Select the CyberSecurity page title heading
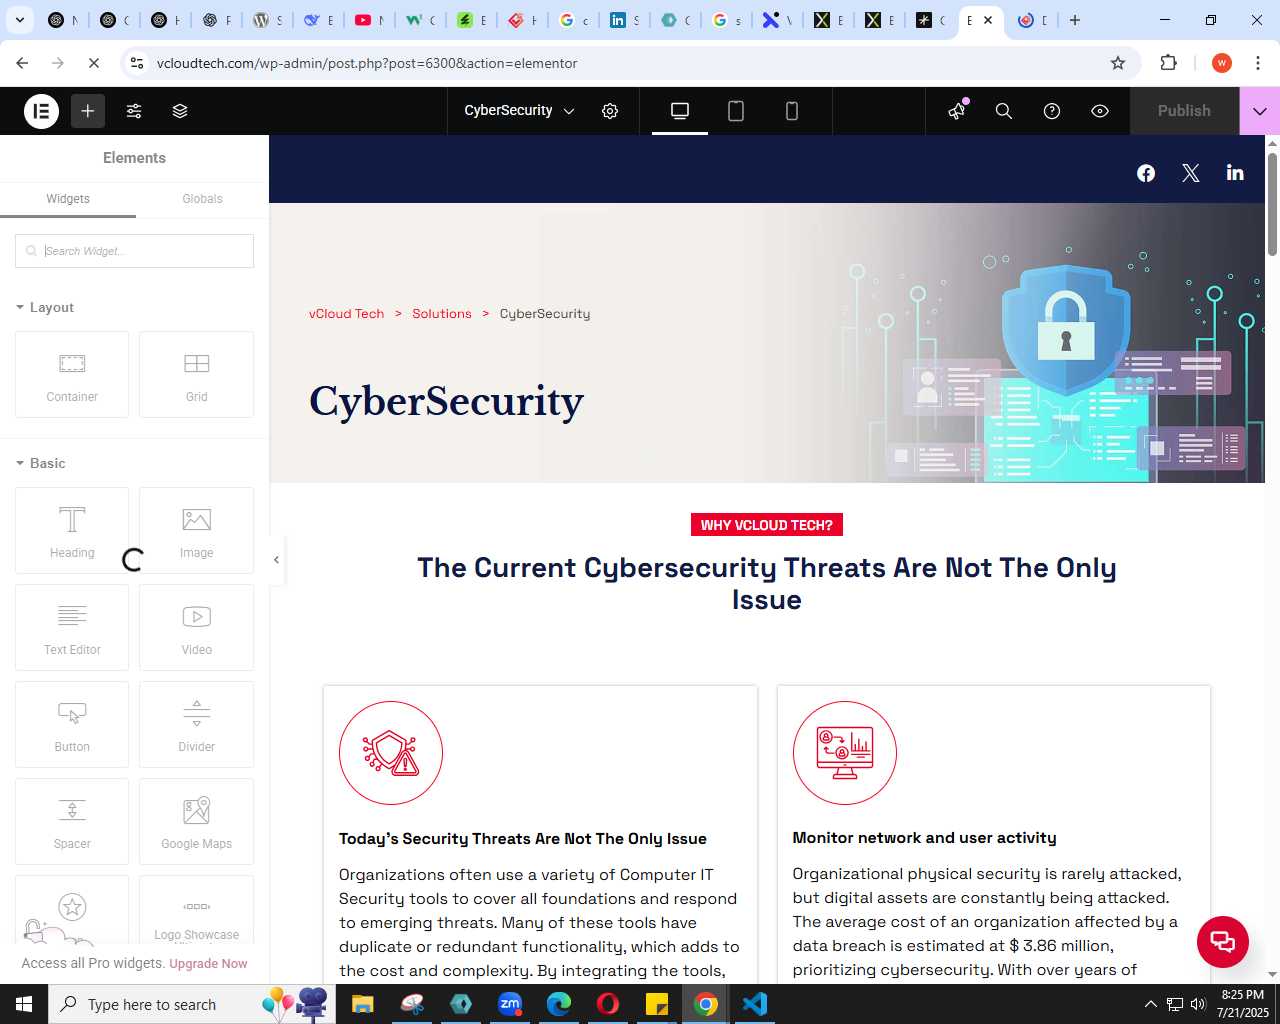This screenshot has height=1024, width=1280. pos(446,401)
